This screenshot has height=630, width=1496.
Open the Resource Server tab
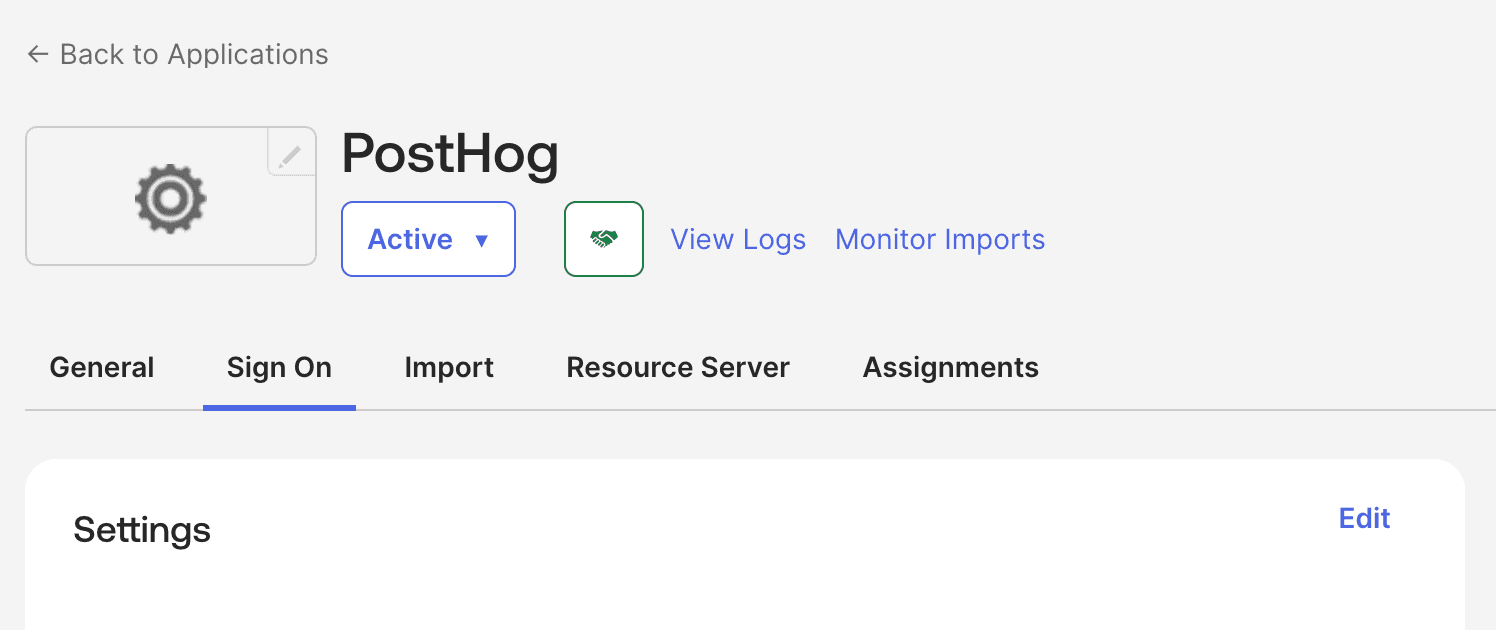[x=678, y=368]
